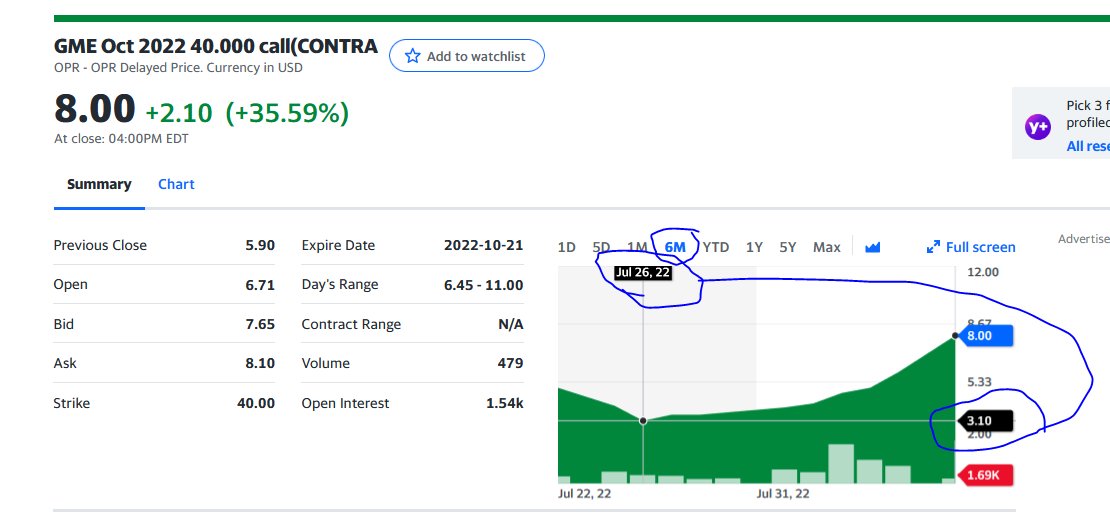Click the star icon in watchlist button
Viewport: 1110px width, 532px height.
click(x=413, y=56)
